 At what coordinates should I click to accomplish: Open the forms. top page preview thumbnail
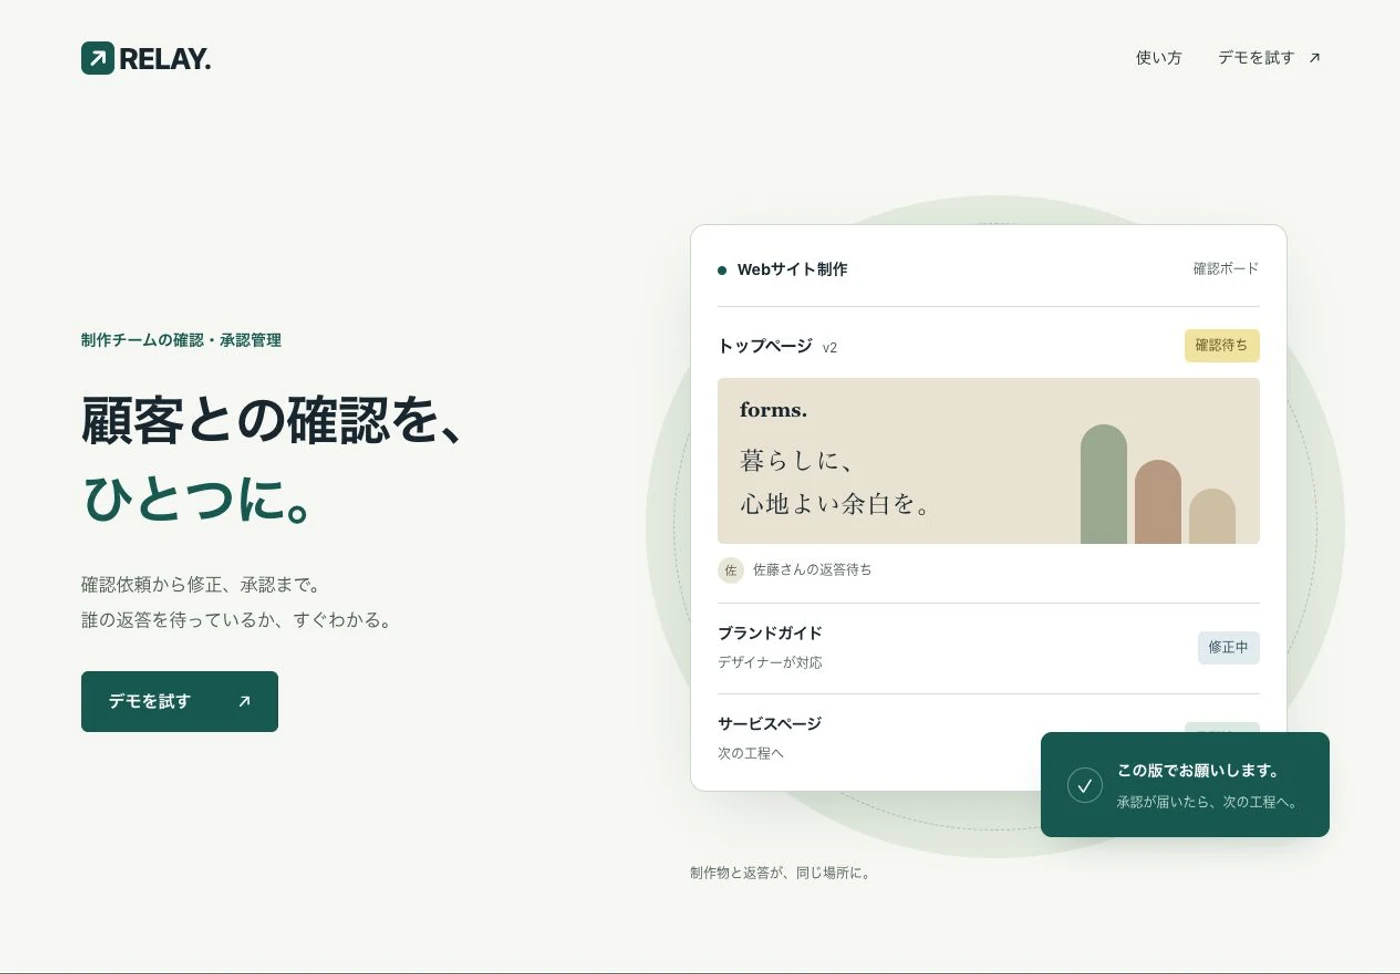tap(988, 461)
